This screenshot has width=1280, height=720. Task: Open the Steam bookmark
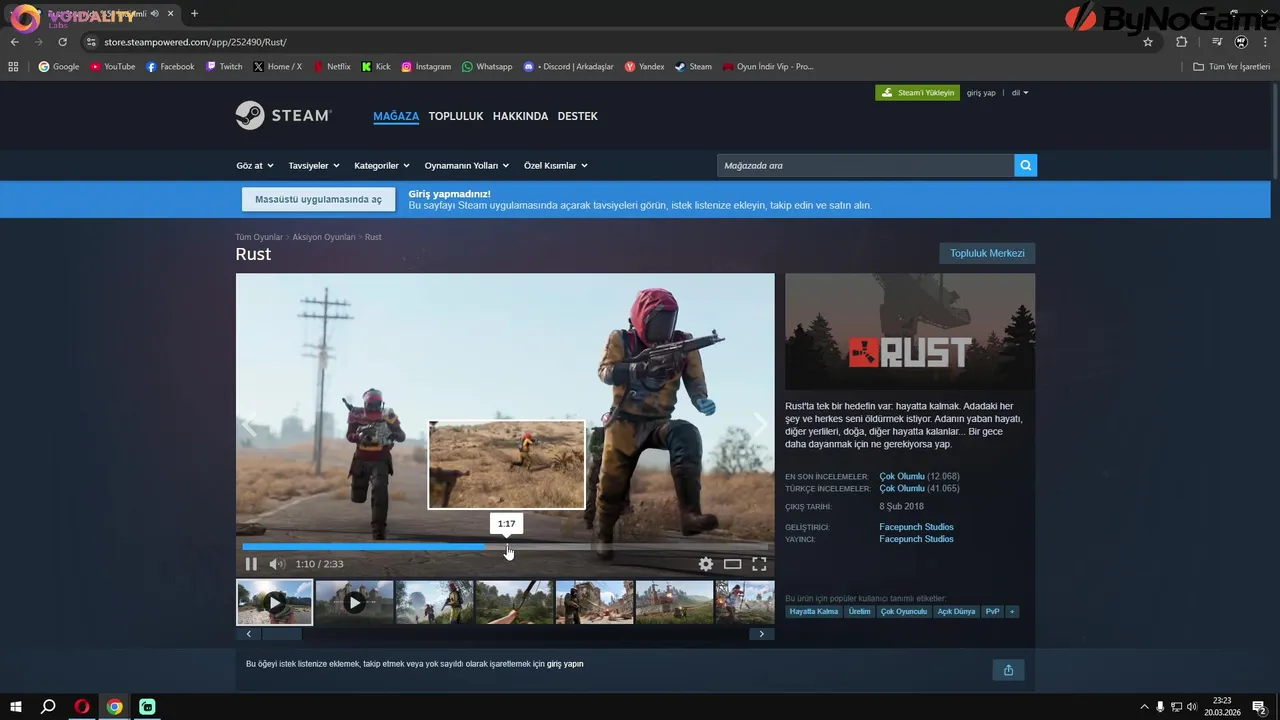point(693,67)
